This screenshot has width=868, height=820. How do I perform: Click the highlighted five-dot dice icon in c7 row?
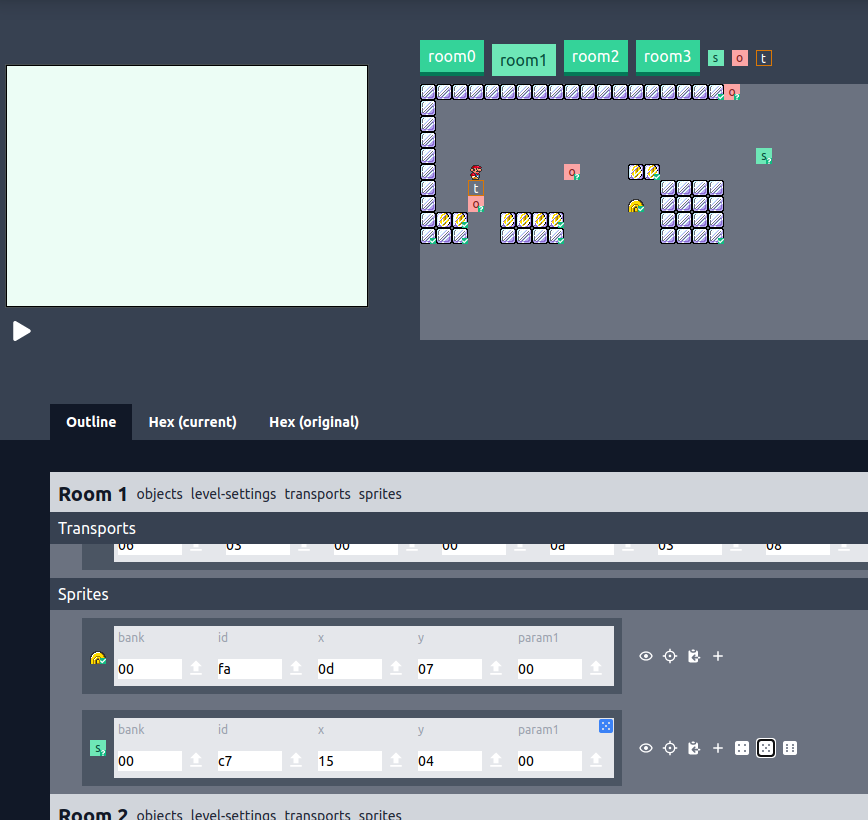766,748
